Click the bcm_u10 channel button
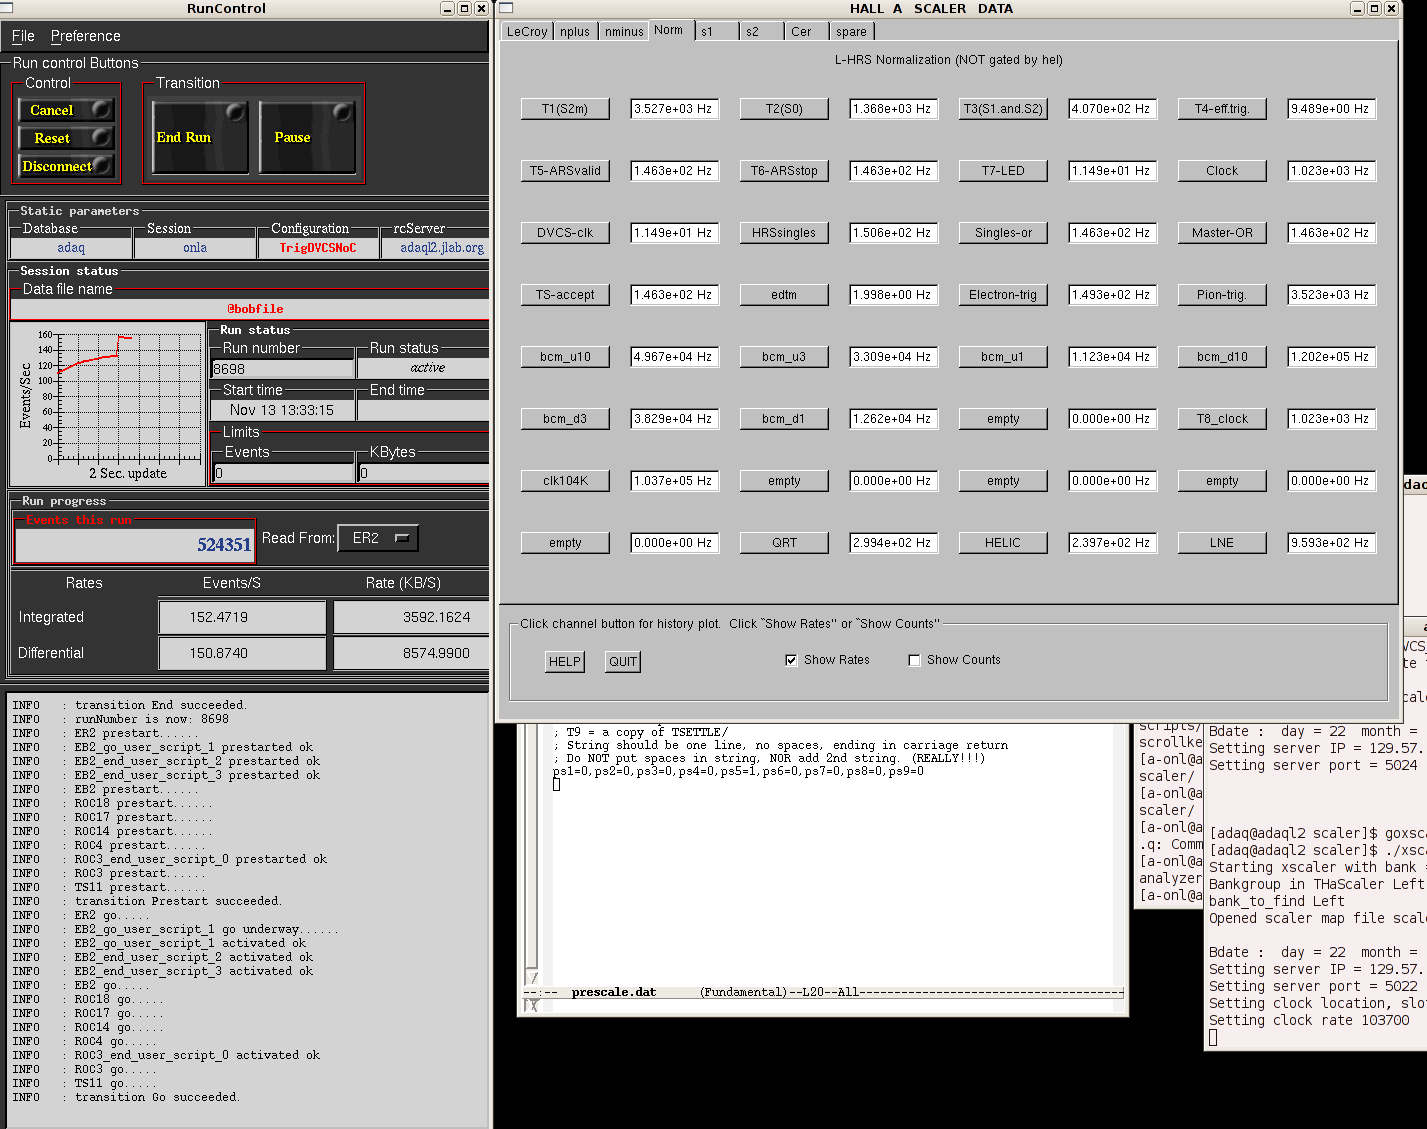 click(565, 357)
